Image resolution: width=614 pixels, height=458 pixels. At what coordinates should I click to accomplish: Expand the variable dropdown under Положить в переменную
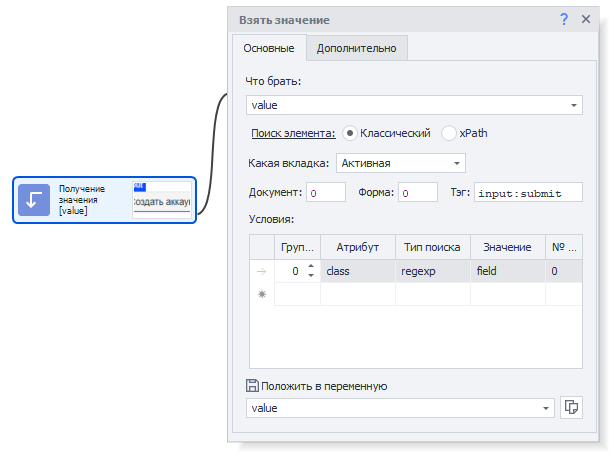coord(546,408)
